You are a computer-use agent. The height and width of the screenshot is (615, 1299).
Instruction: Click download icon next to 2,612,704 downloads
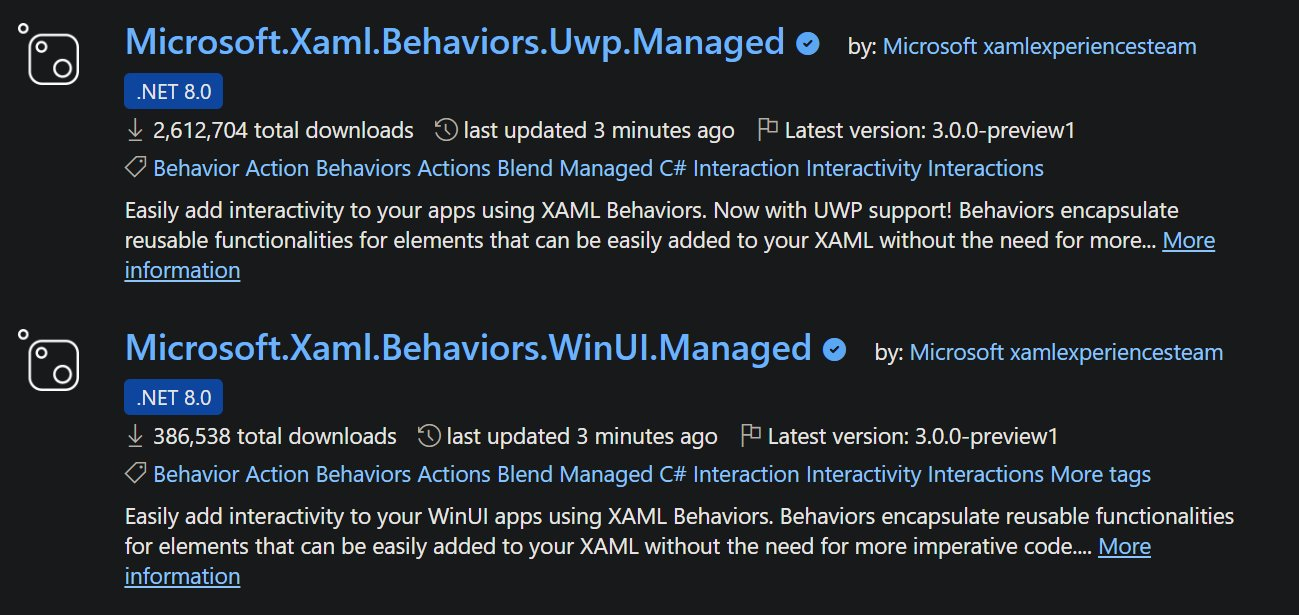135,130
